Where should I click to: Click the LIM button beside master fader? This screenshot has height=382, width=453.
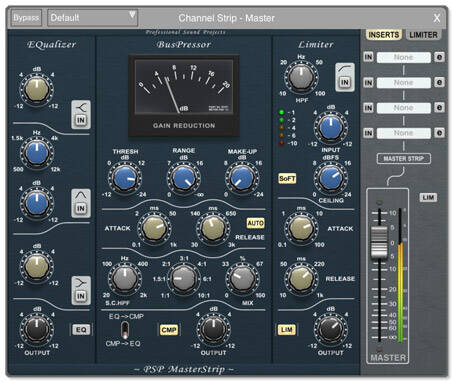point(428,198)
